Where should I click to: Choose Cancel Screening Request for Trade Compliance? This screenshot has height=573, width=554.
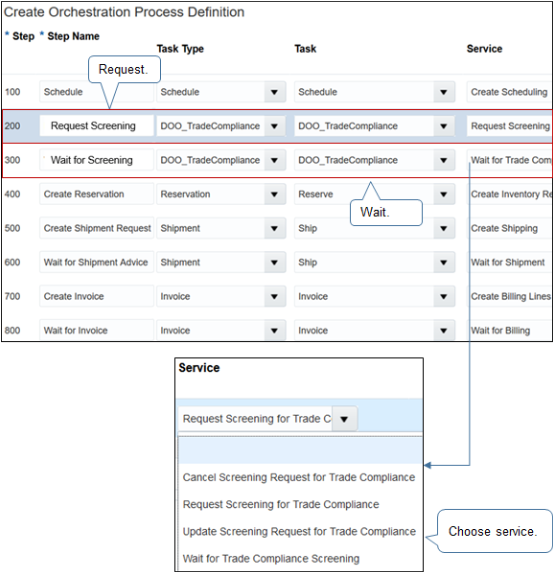click(299, 477)
